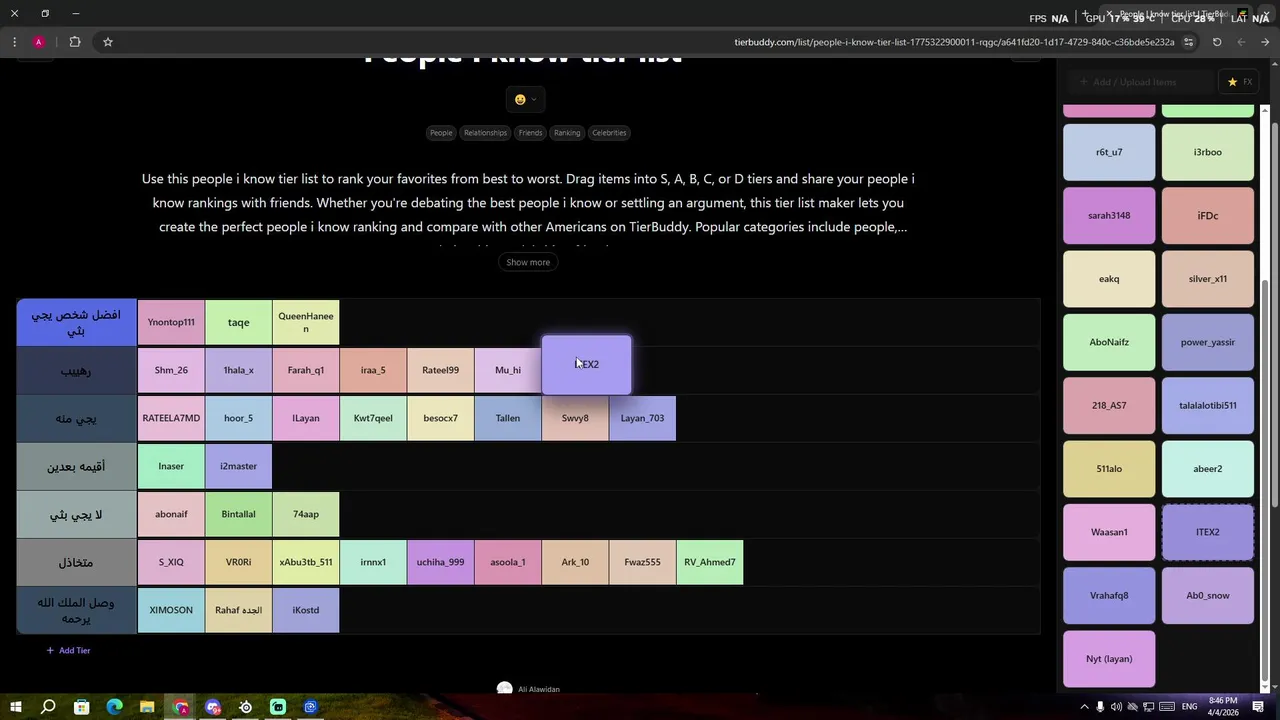Select the iKostd item
Viewport: 1280px width, 720px height.
306,610
